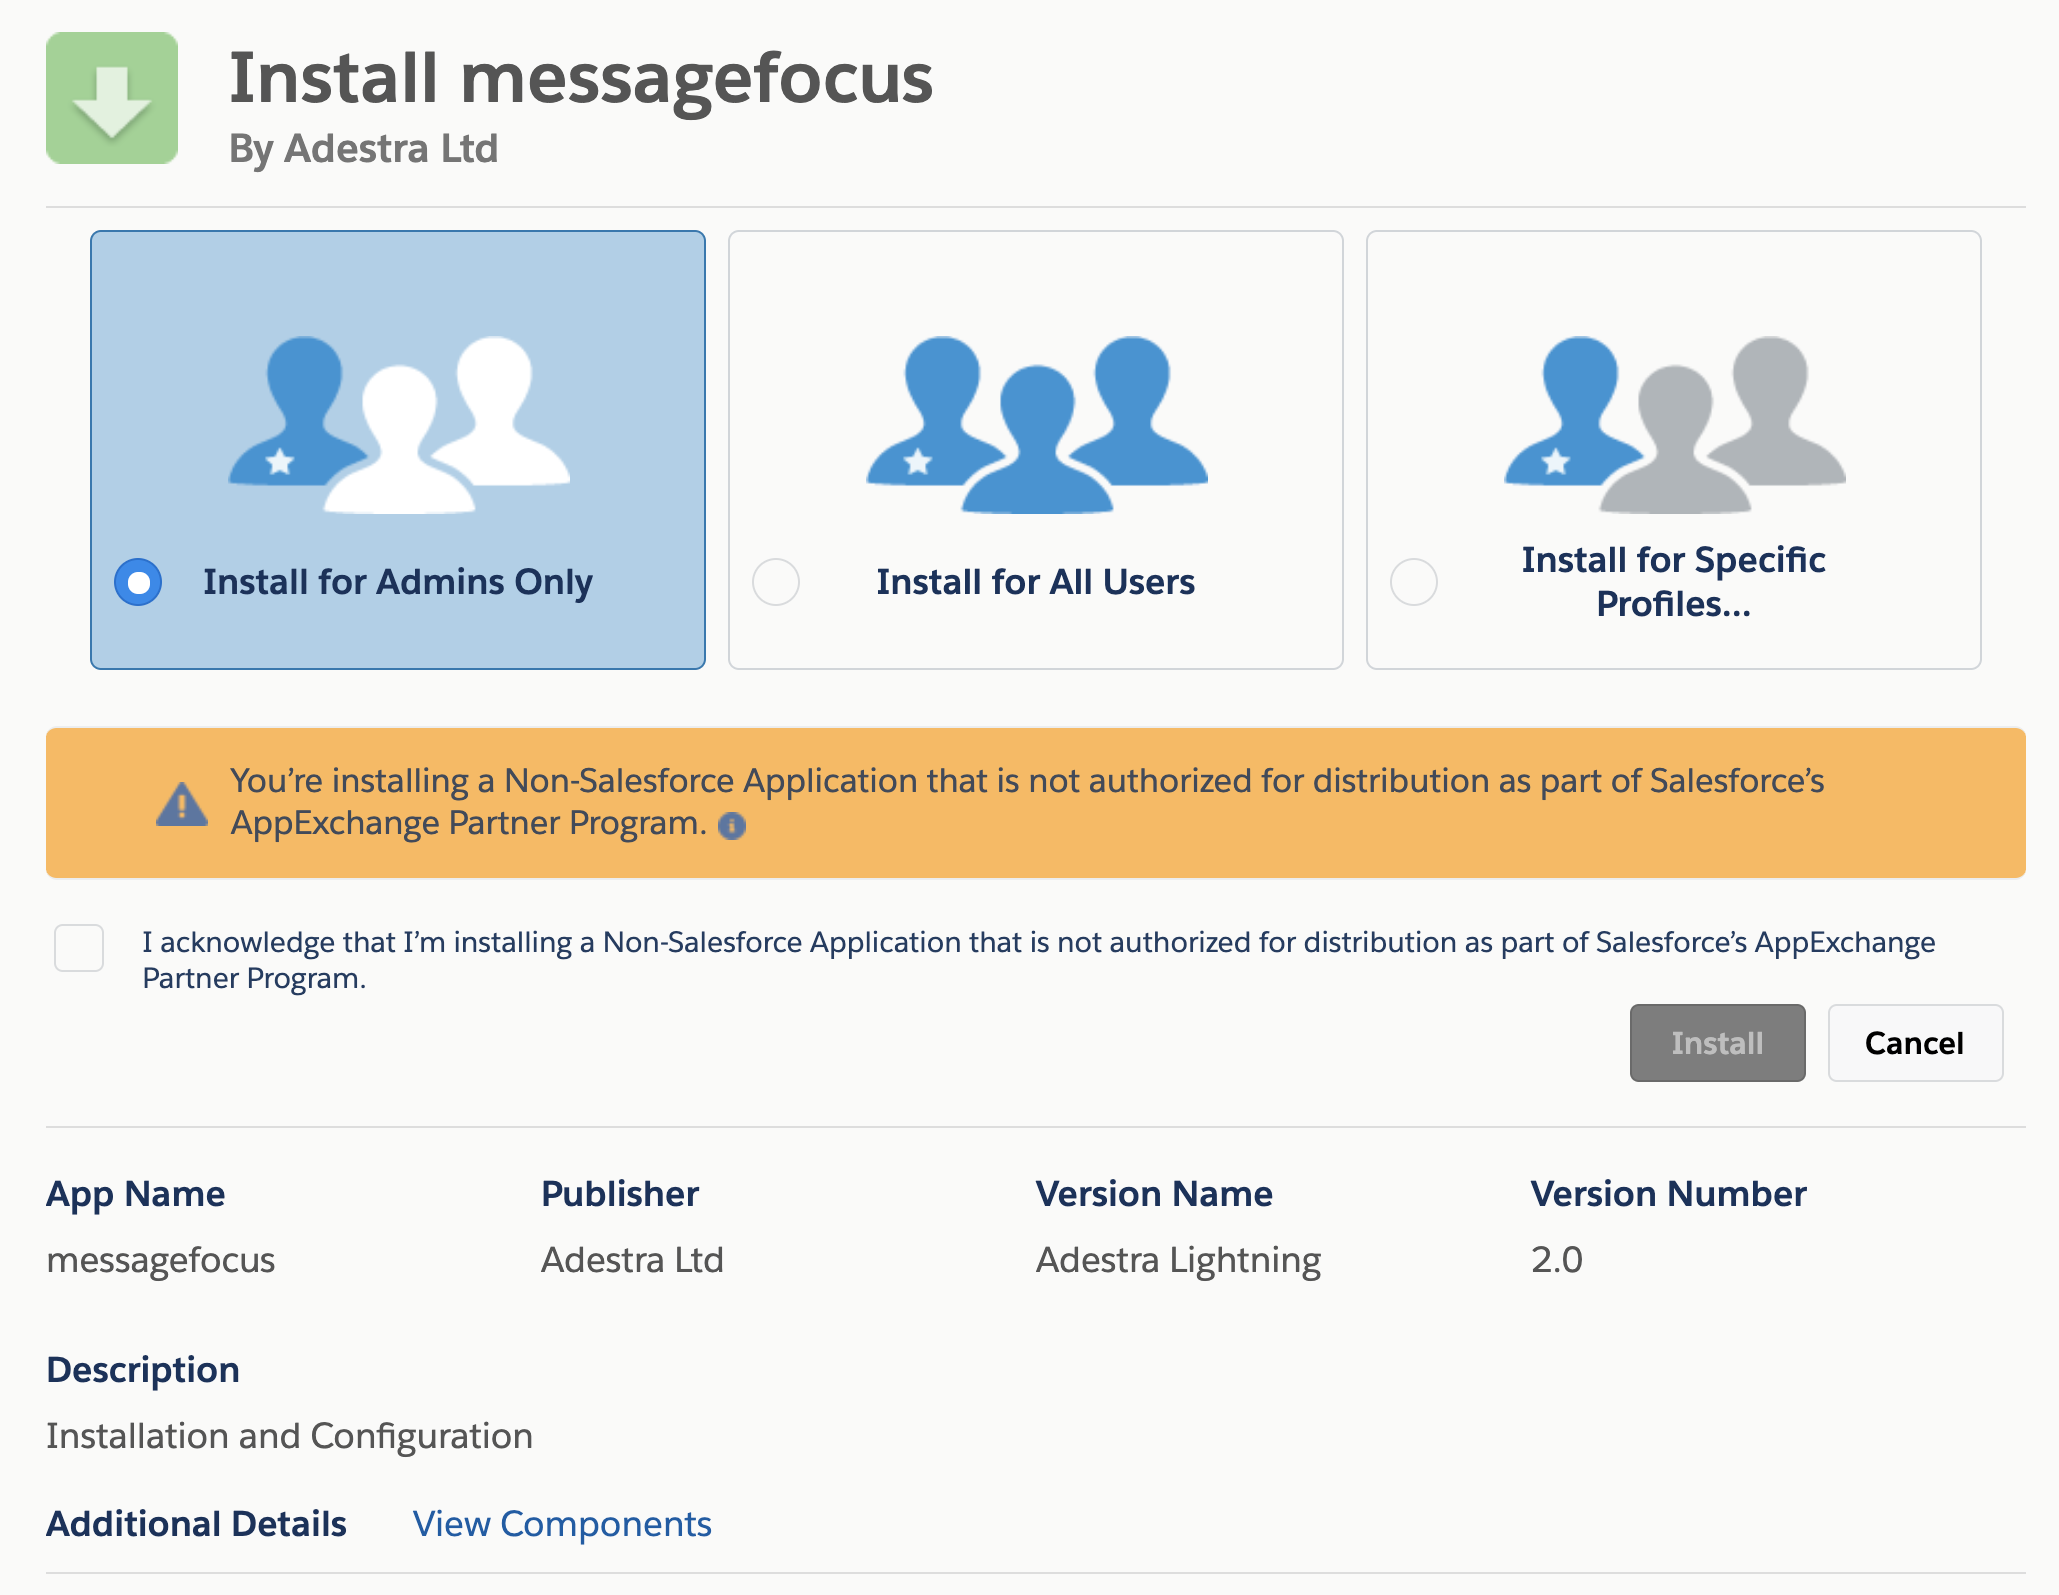Select Install for All Users radio button
This screenshot has width=2059, height=1595.
click(776, 582)
